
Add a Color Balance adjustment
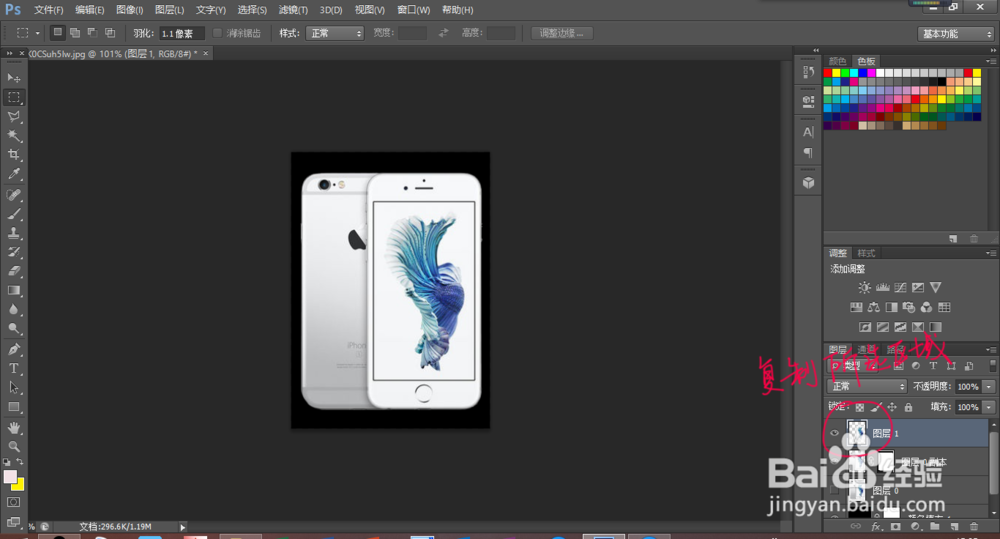point(874,307)
